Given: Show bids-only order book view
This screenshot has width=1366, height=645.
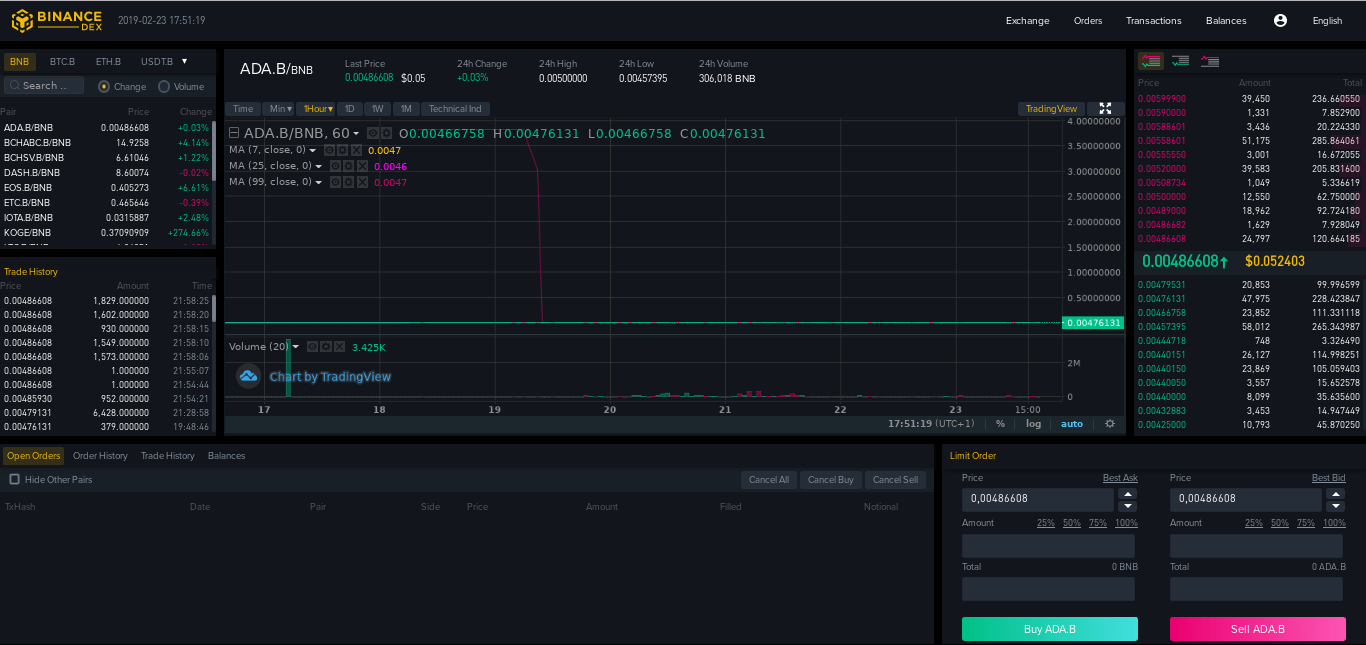Looking at the screenshot, I should click(1180, 61).
